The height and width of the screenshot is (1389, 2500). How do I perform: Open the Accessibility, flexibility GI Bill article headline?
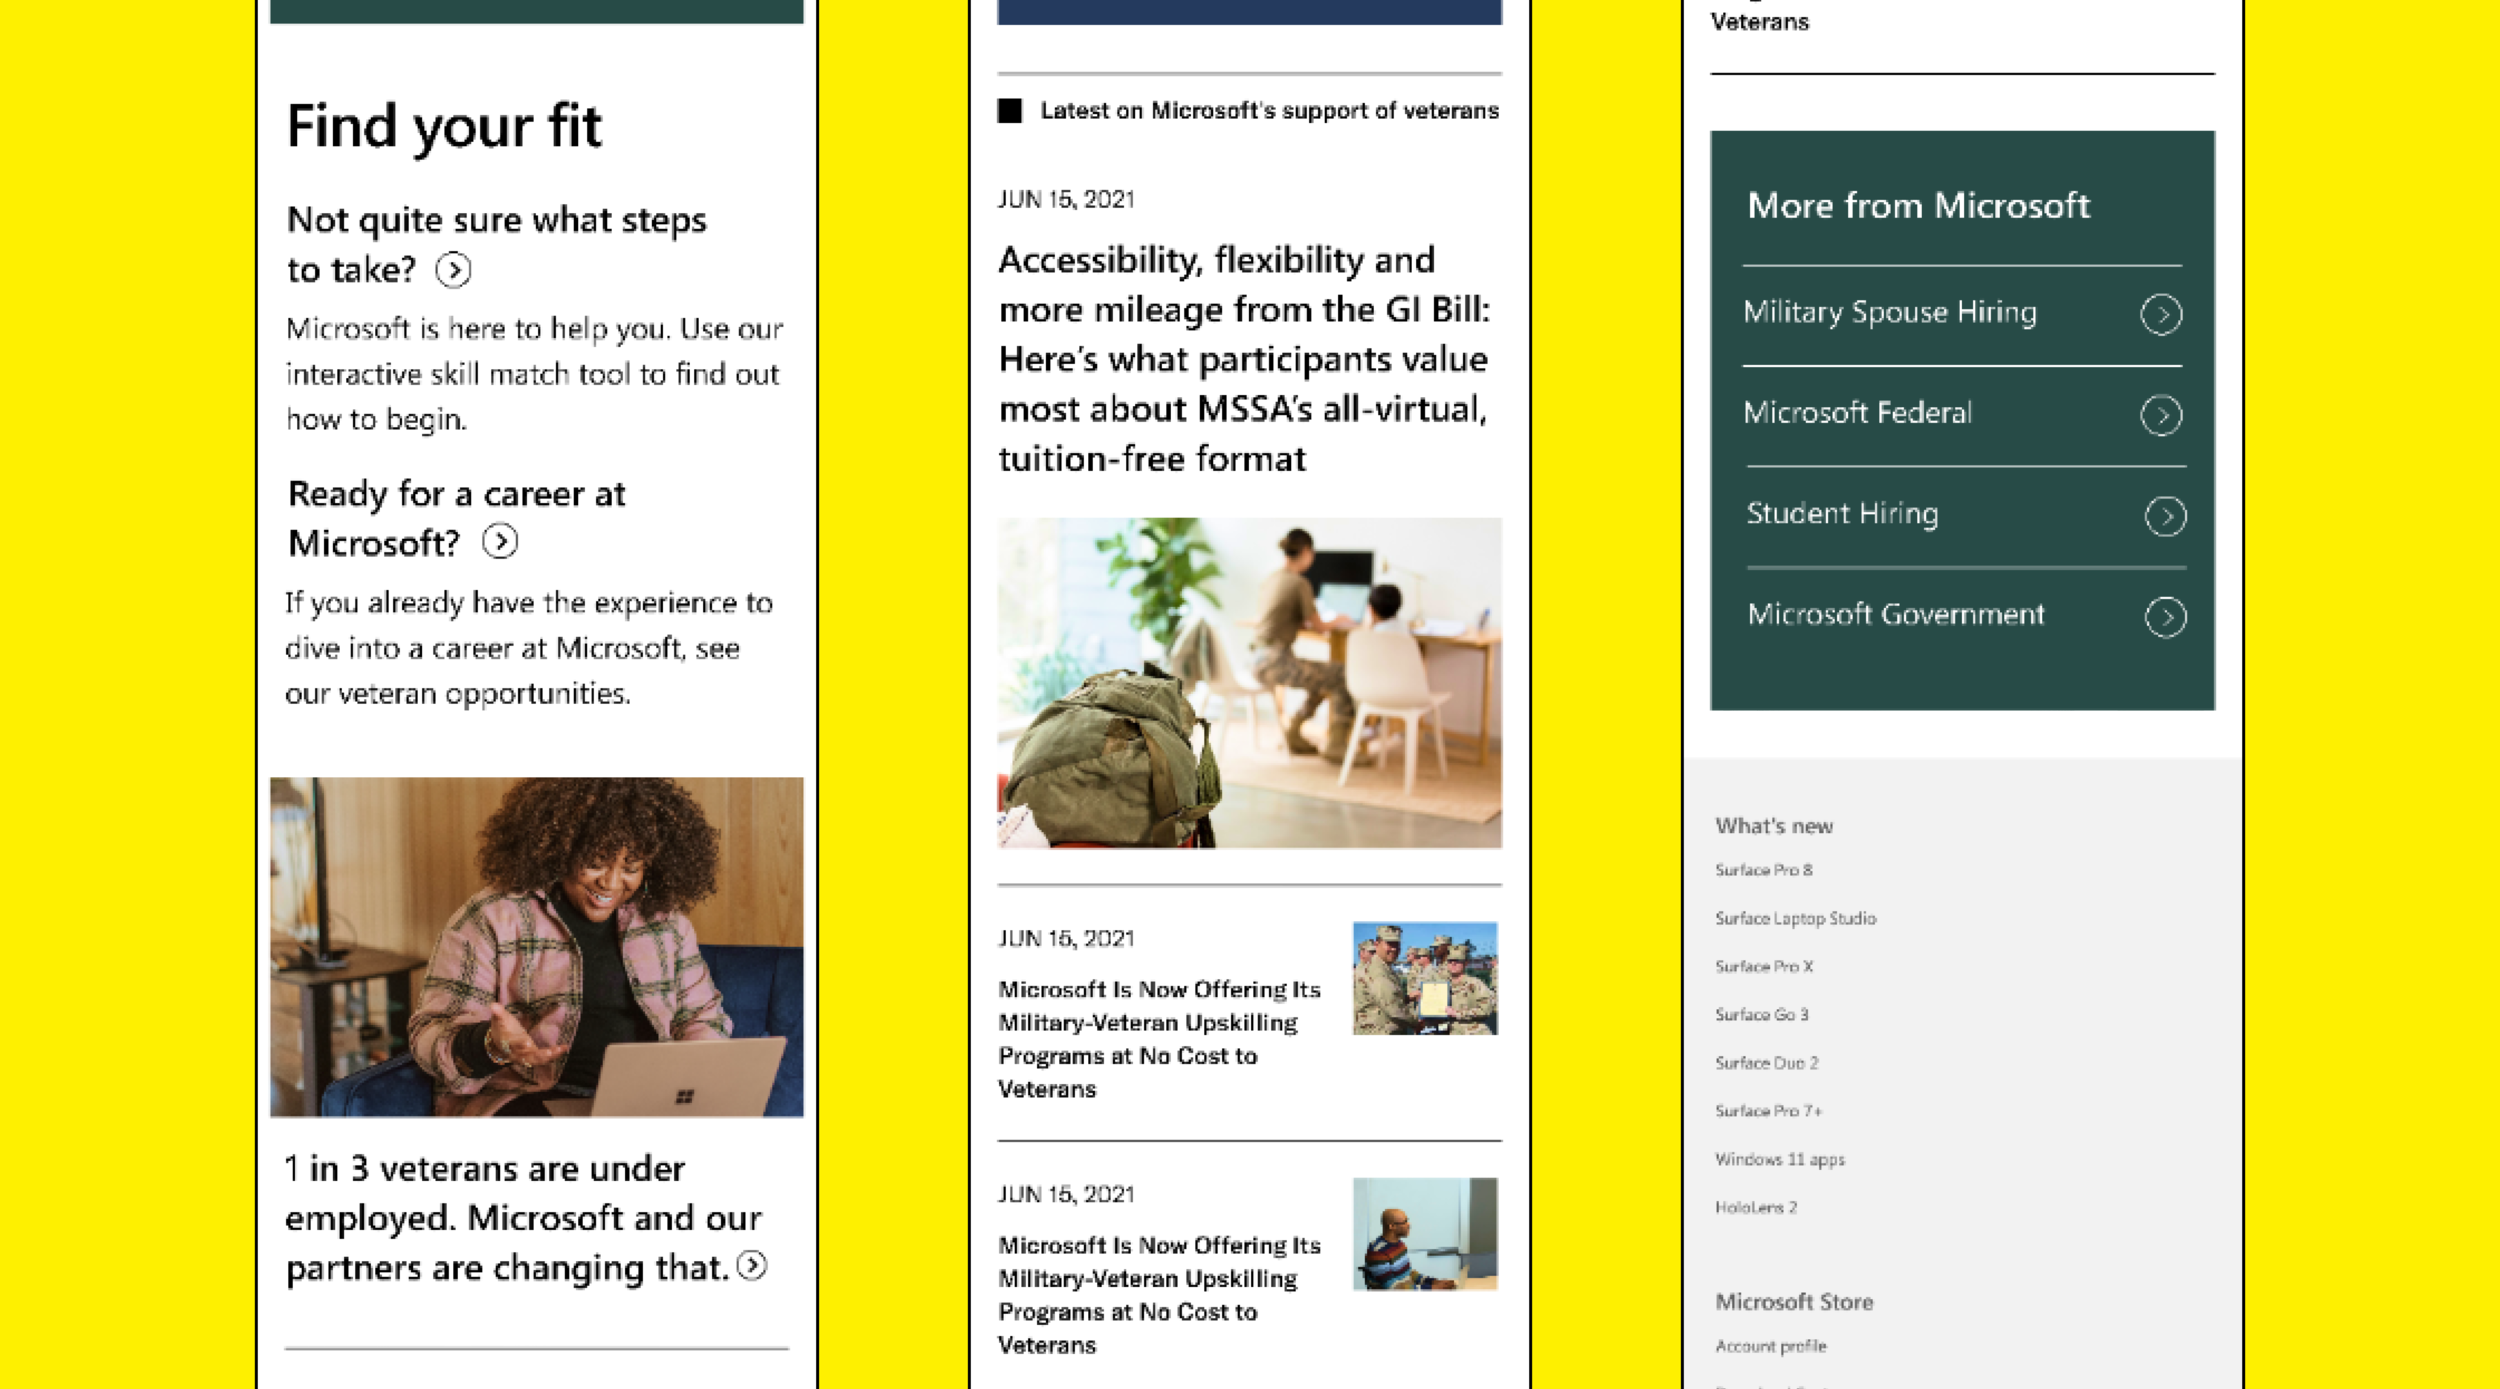click(x=1244, y=359)
